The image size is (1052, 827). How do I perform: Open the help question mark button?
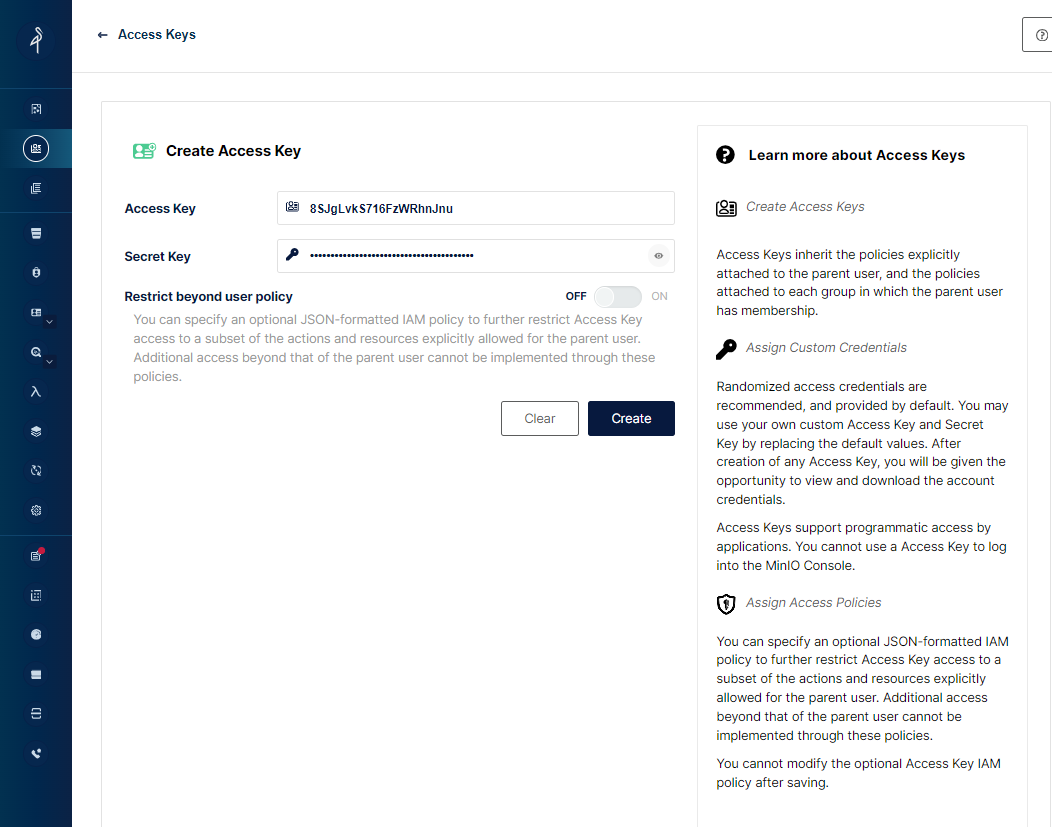1038,35
